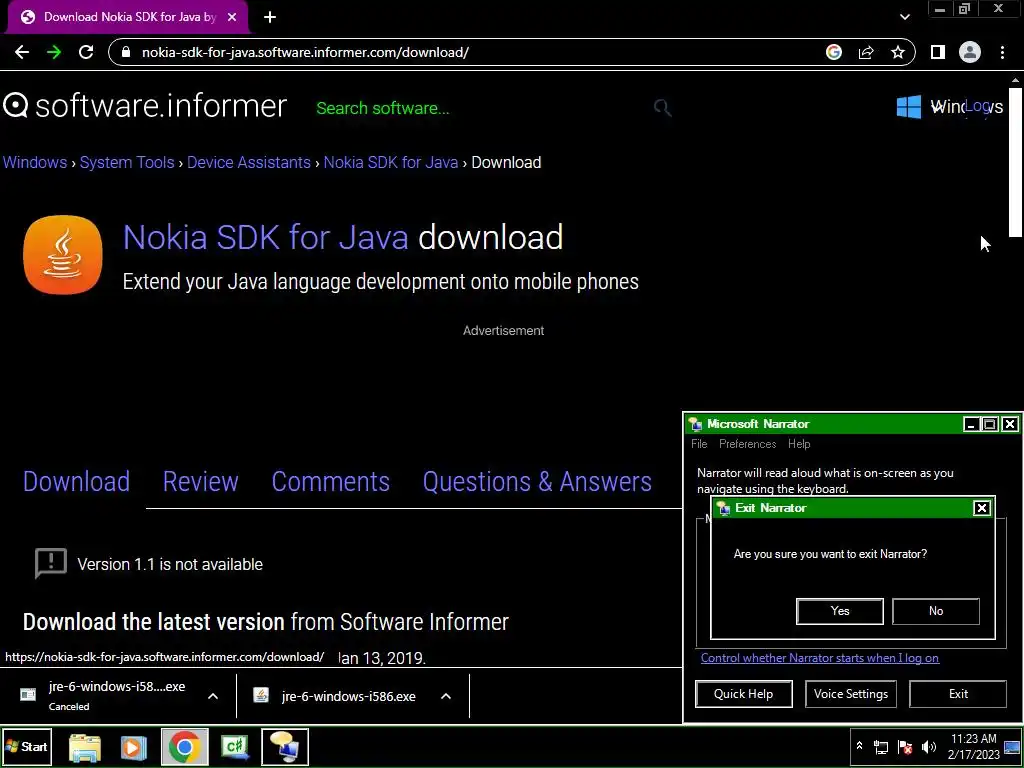1024x768 pixels.
Task: Open the tab search dropdown
Action: 904,18
